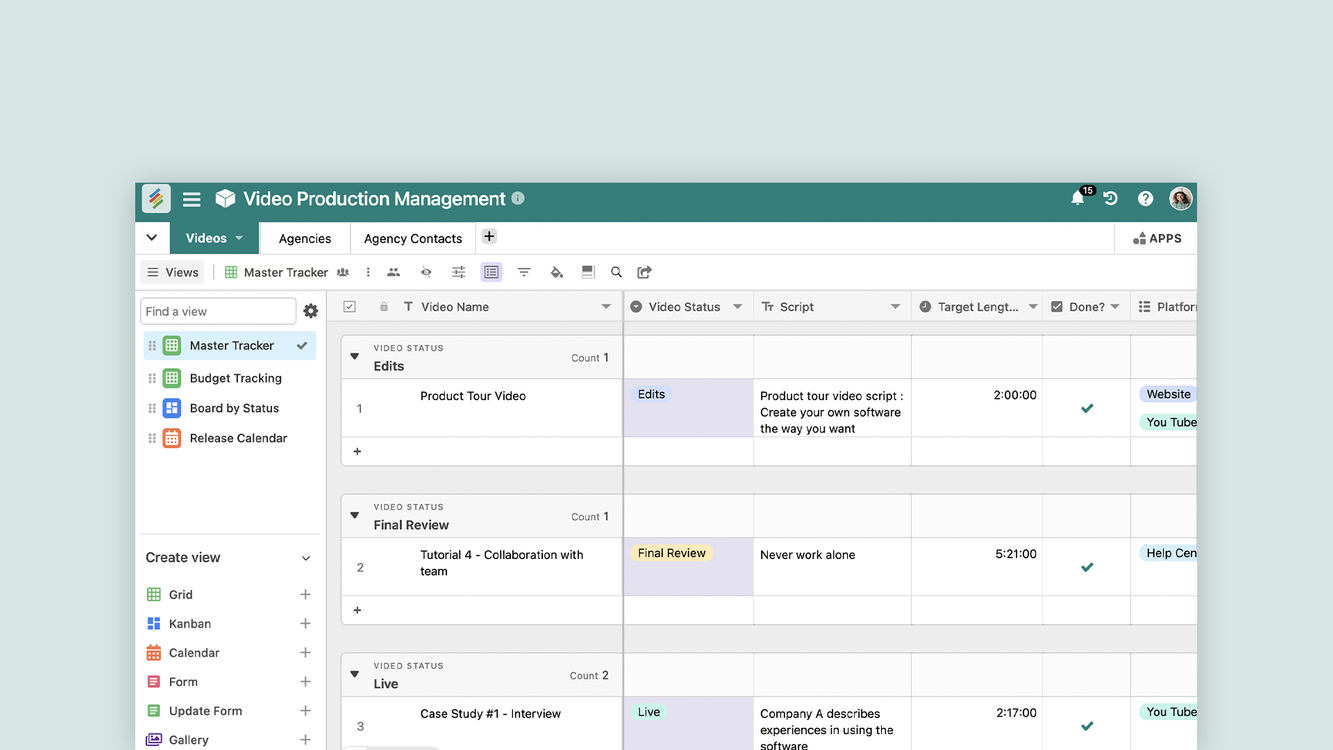Open Video Name column dropdown arrow
Image resolution: width=1333 pixels, height=750 pixels.
coord(606,307)
